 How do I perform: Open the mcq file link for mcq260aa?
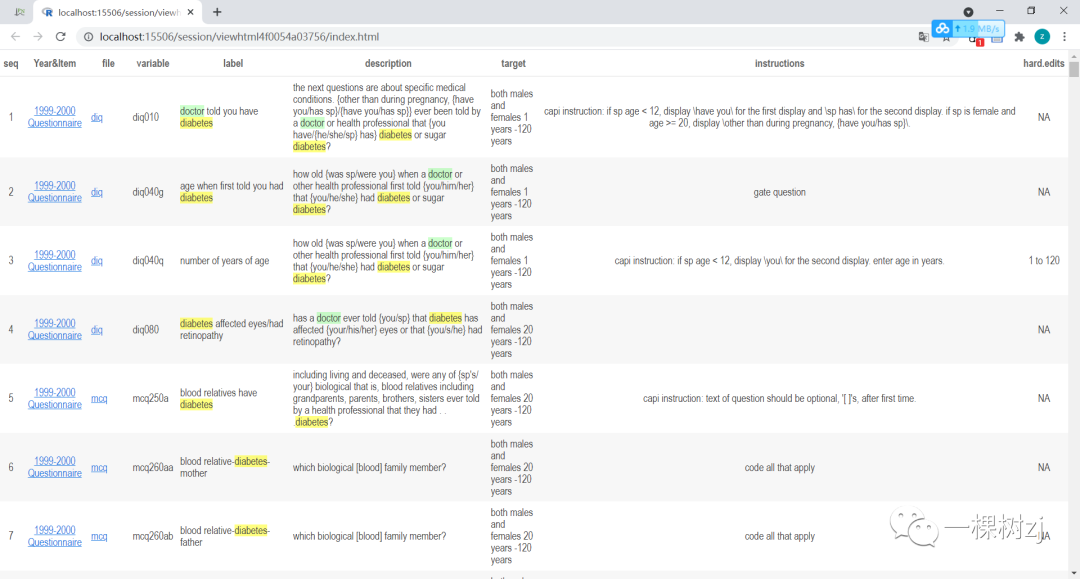click(x=99, y=467)
